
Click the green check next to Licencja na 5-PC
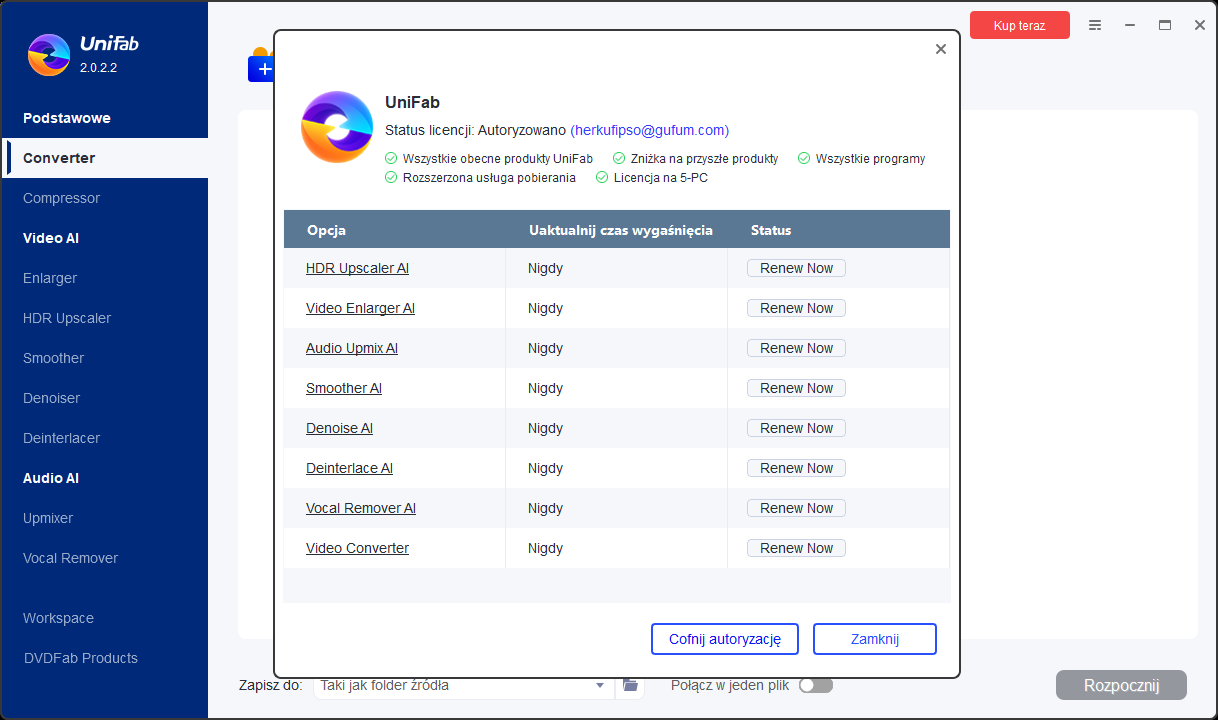602,178
